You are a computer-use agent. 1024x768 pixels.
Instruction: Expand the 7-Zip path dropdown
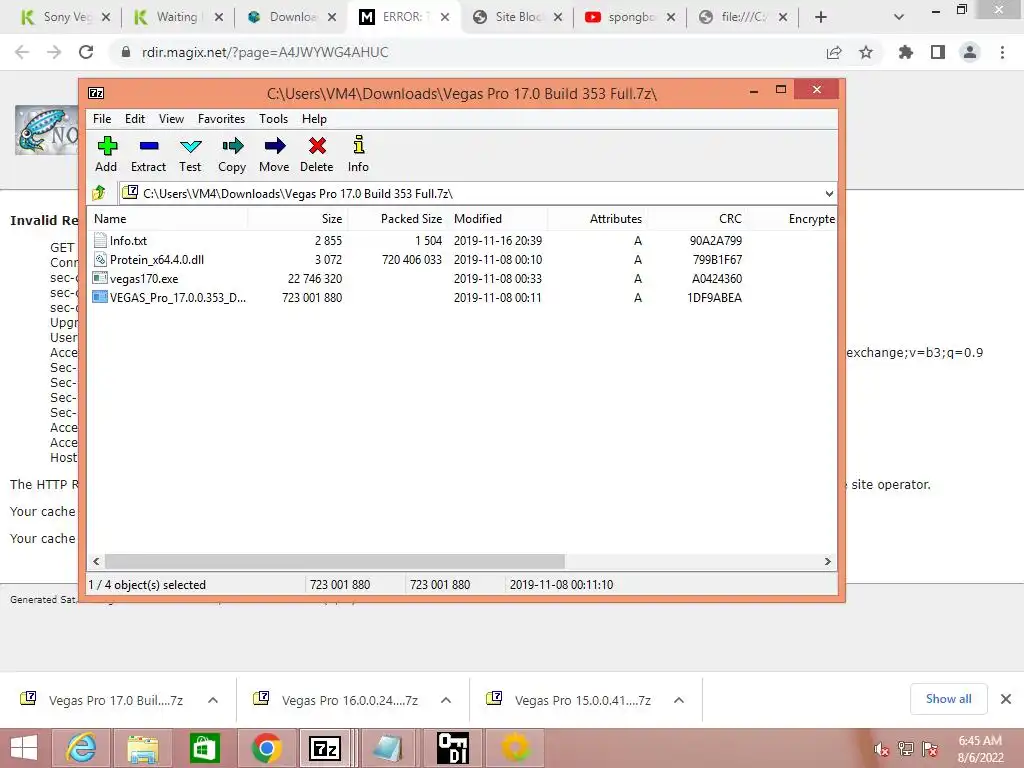829,193
